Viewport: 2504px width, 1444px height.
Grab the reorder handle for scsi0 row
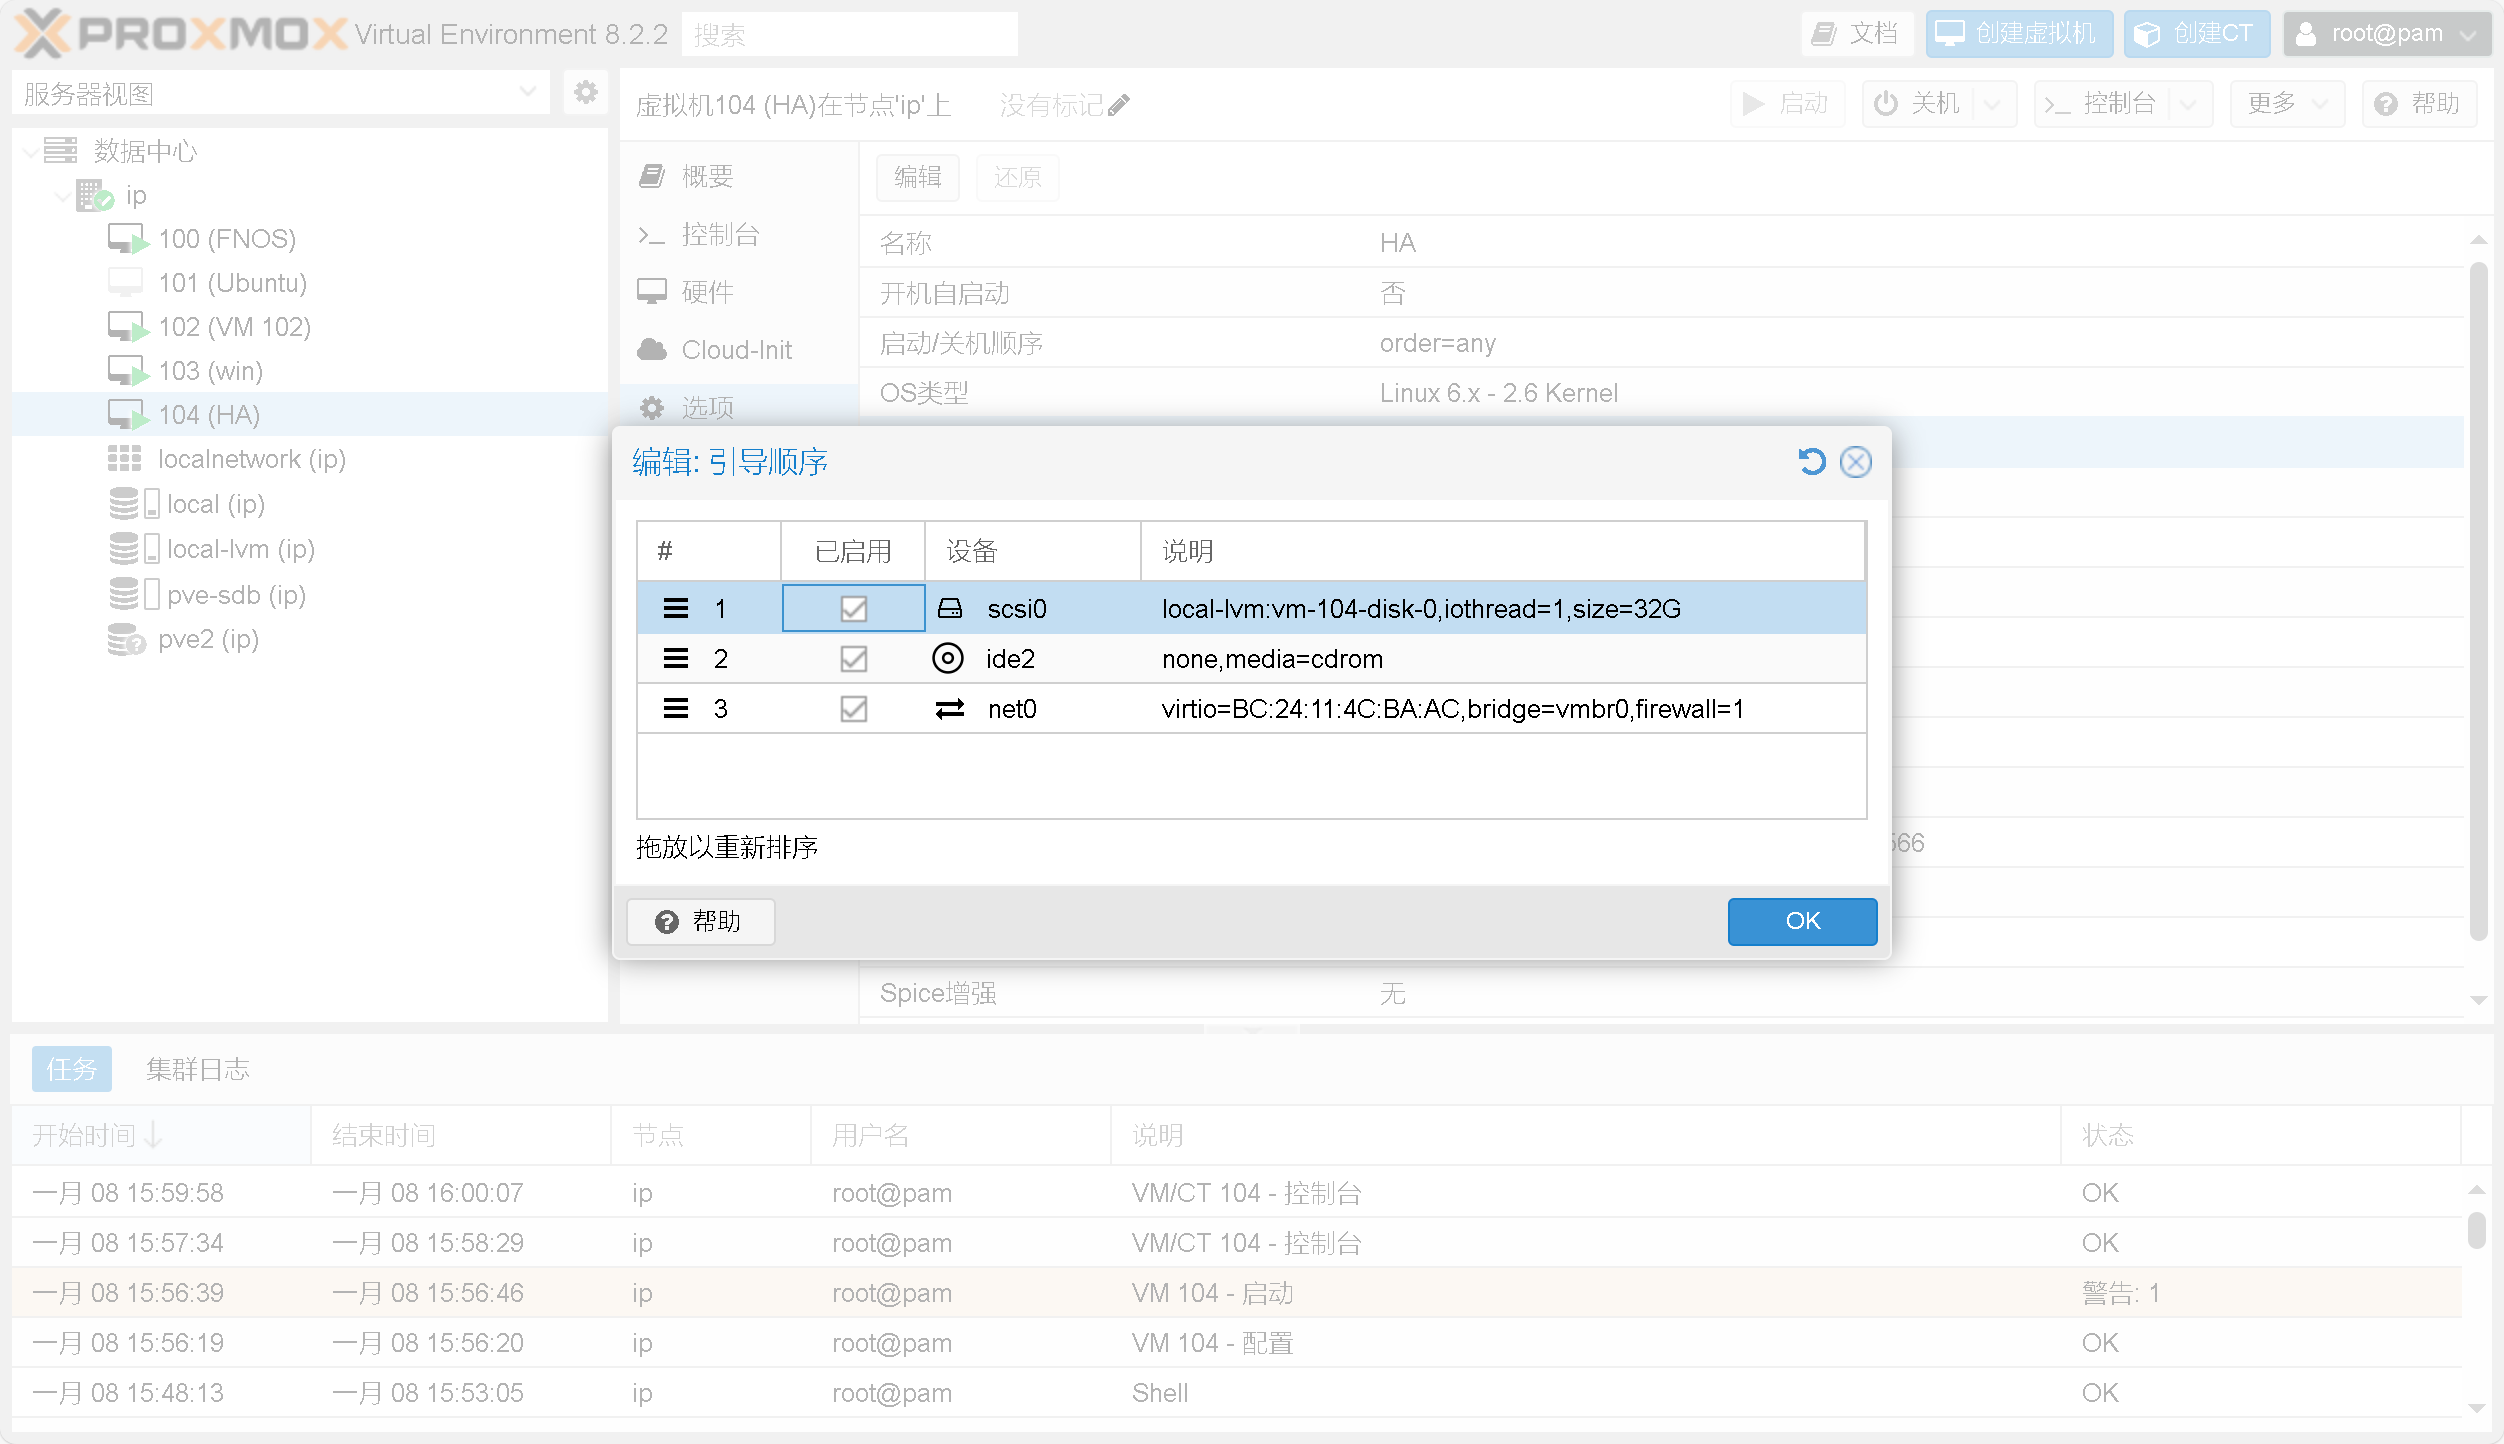(x=676, y=608)
